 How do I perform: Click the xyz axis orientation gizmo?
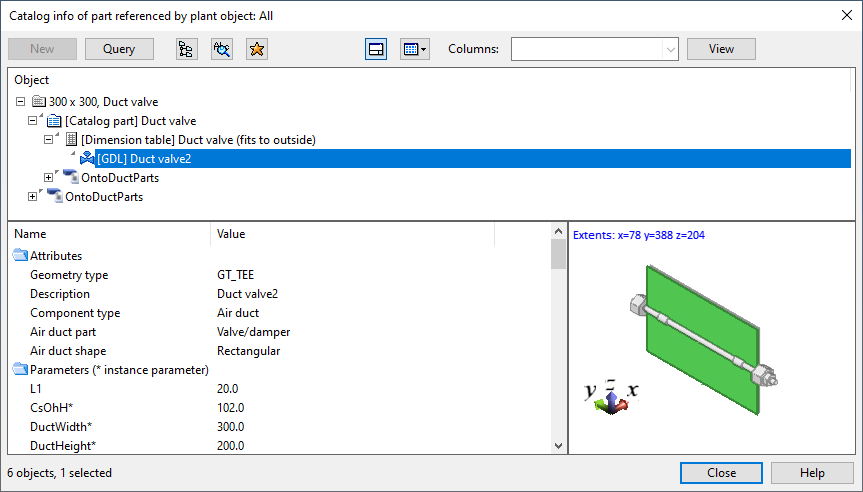coord(610,396)
